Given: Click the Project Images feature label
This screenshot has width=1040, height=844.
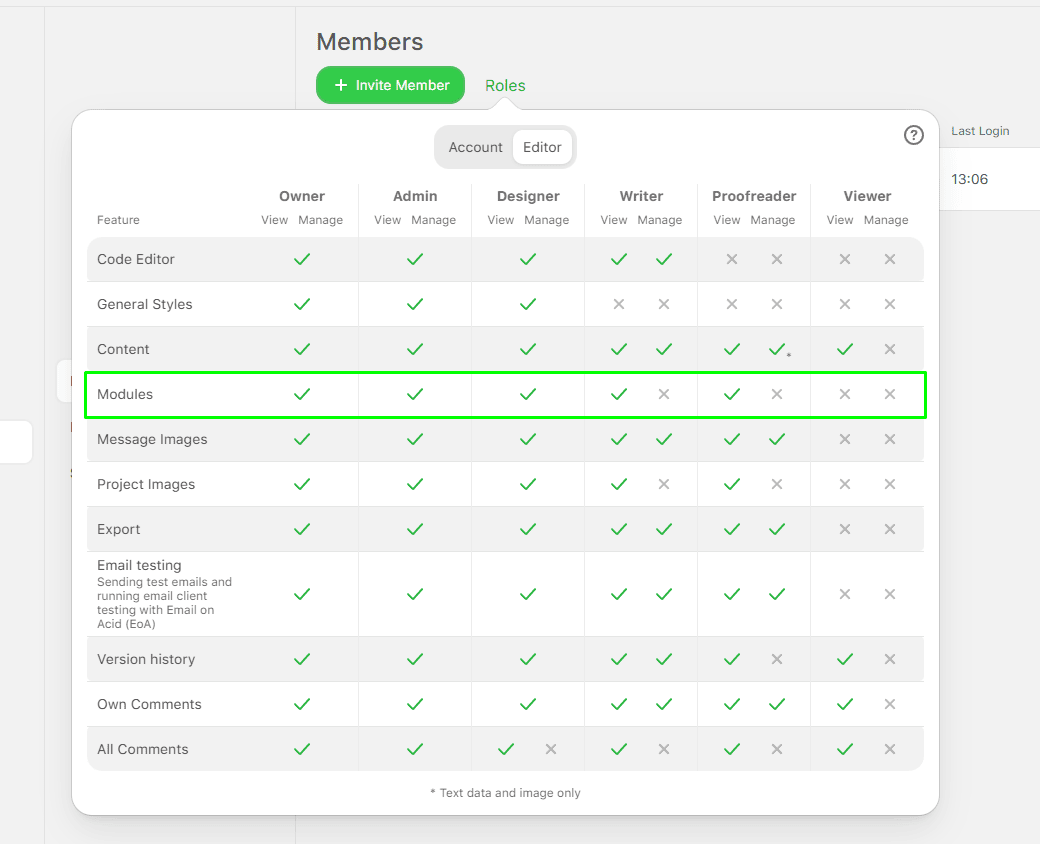Looking at the screenshot, I should coord(146,484).
